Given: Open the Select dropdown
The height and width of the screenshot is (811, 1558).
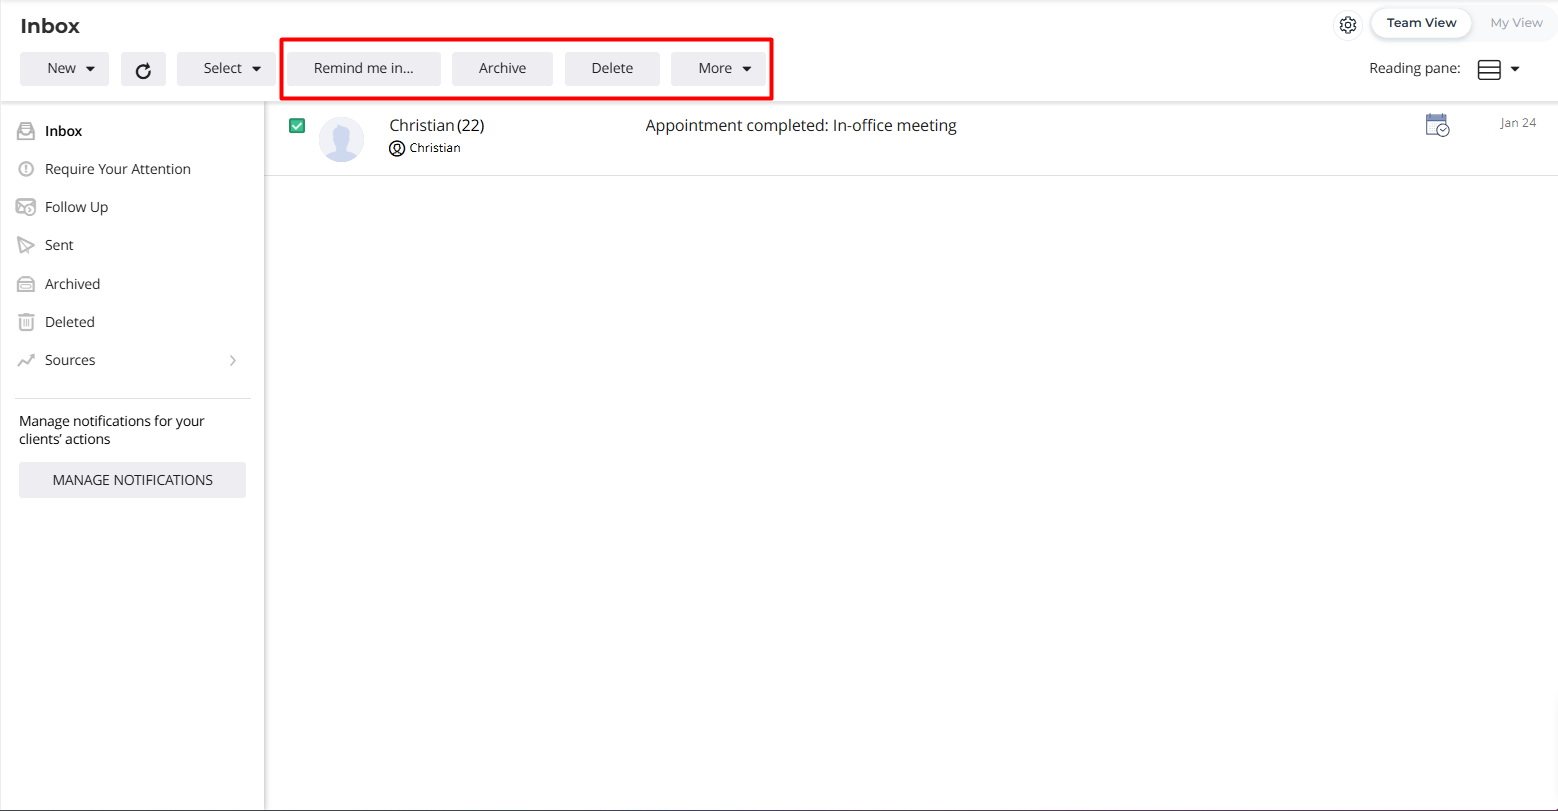Looking at the screenshot, I should coord(226,69).
